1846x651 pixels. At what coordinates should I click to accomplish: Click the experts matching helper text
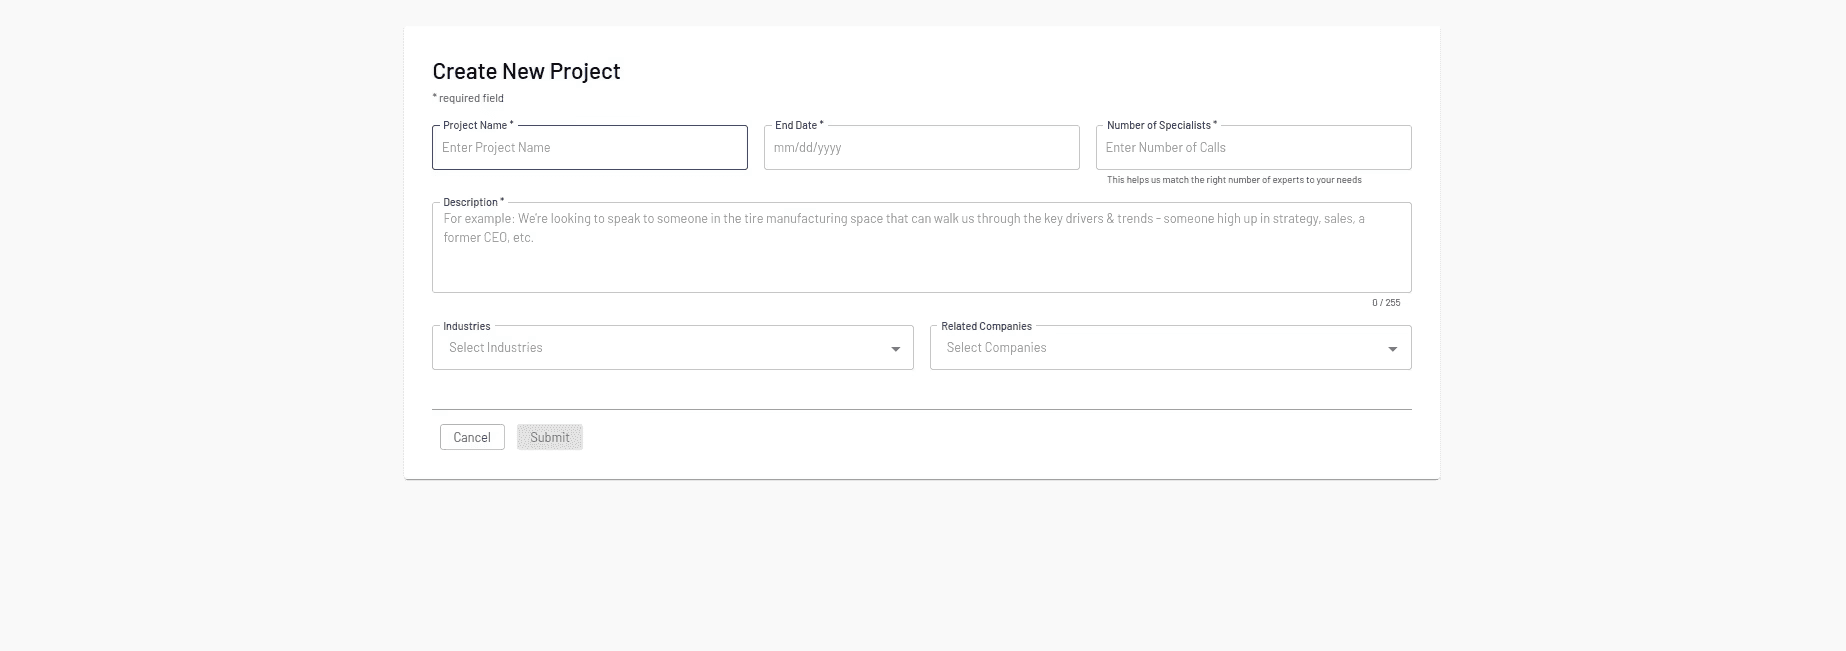click(1234, 180)
